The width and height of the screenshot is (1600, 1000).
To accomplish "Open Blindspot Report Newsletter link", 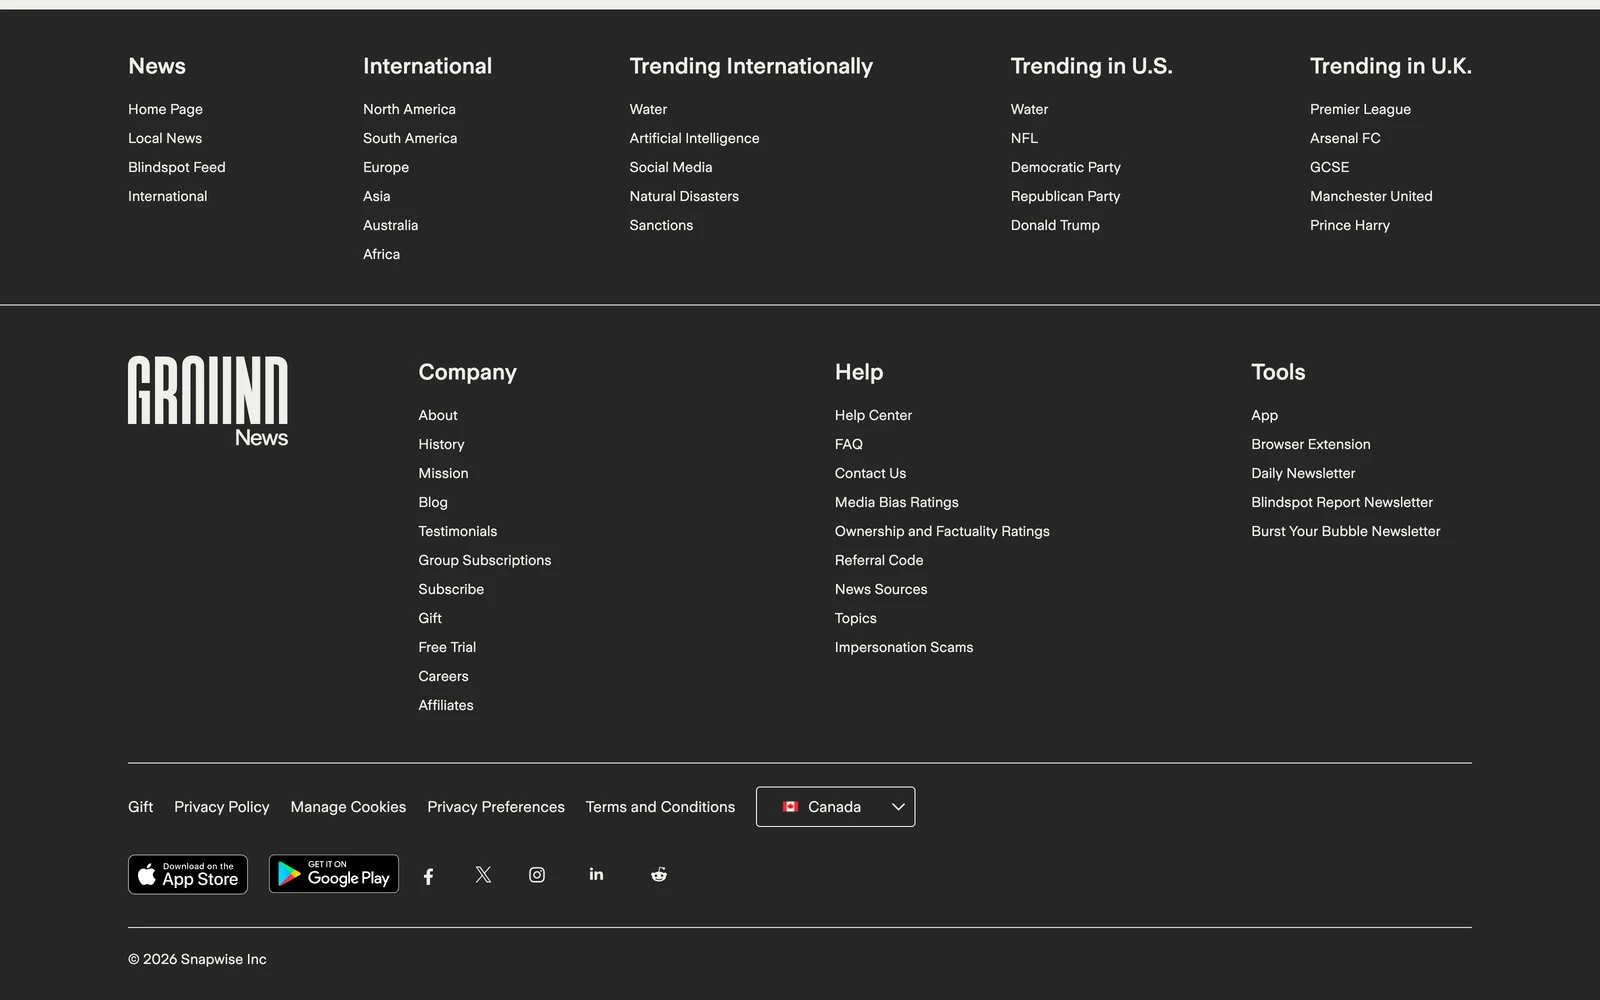I will click(x=1342, y=502).
